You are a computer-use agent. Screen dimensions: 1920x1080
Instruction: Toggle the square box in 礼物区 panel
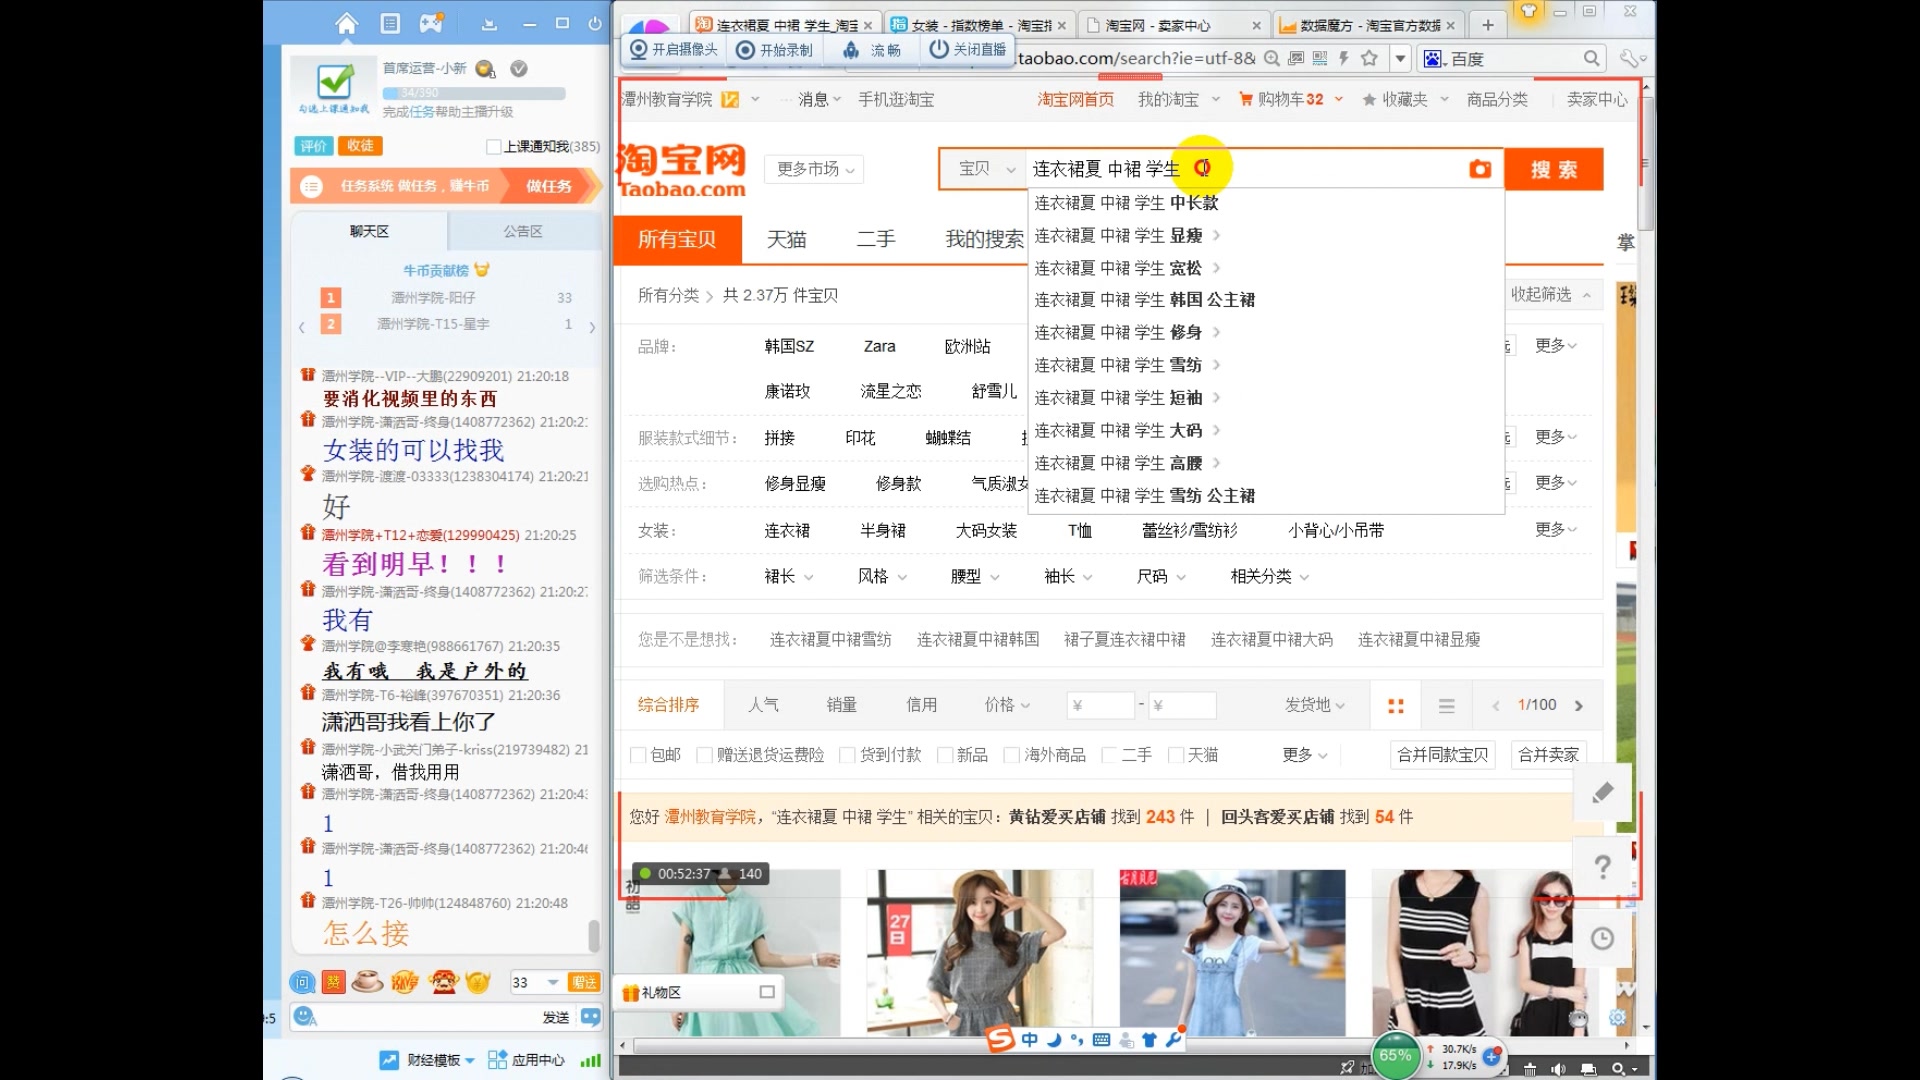coord(767,992)
